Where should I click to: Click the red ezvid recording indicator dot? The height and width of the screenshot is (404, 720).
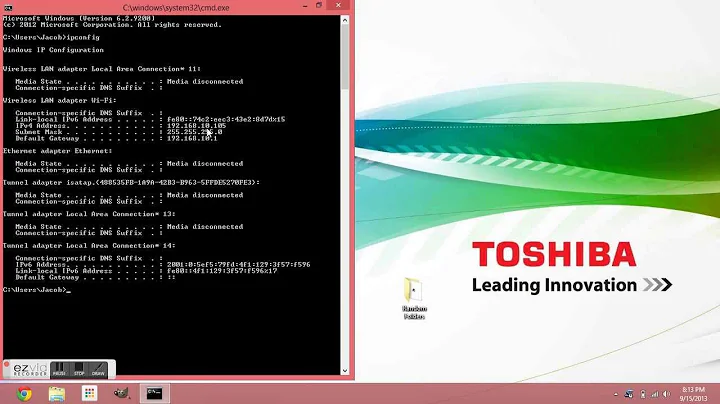6,365
